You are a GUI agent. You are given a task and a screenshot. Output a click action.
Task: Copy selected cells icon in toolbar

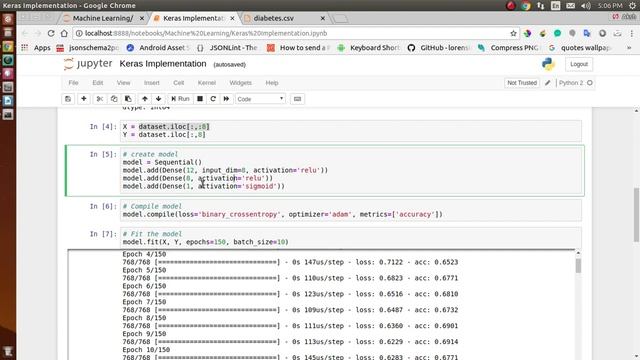click(114, 99)
